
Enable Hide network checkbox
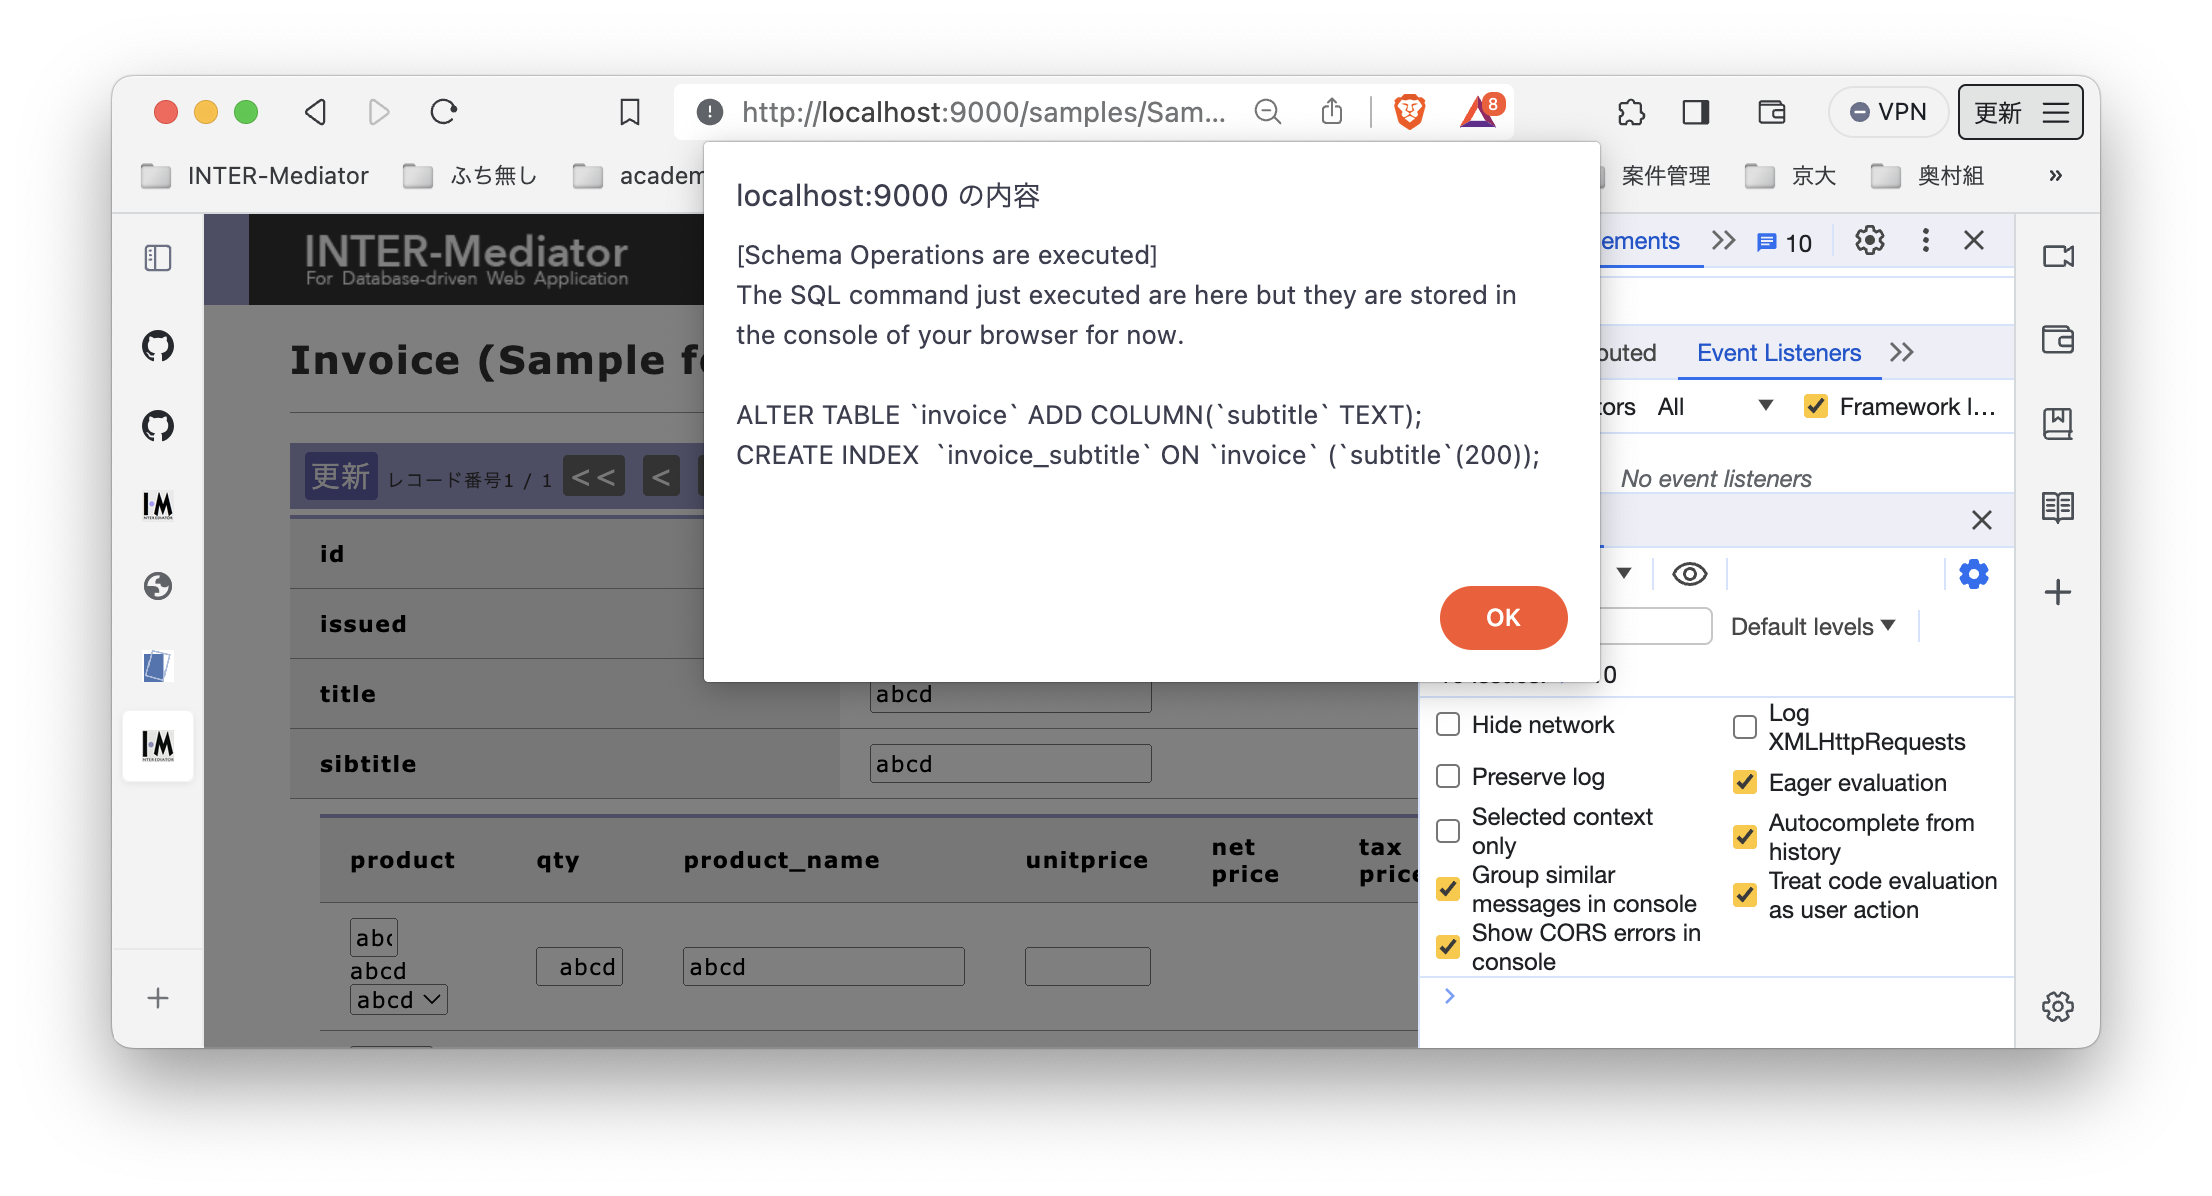(x=1448, y=724)
